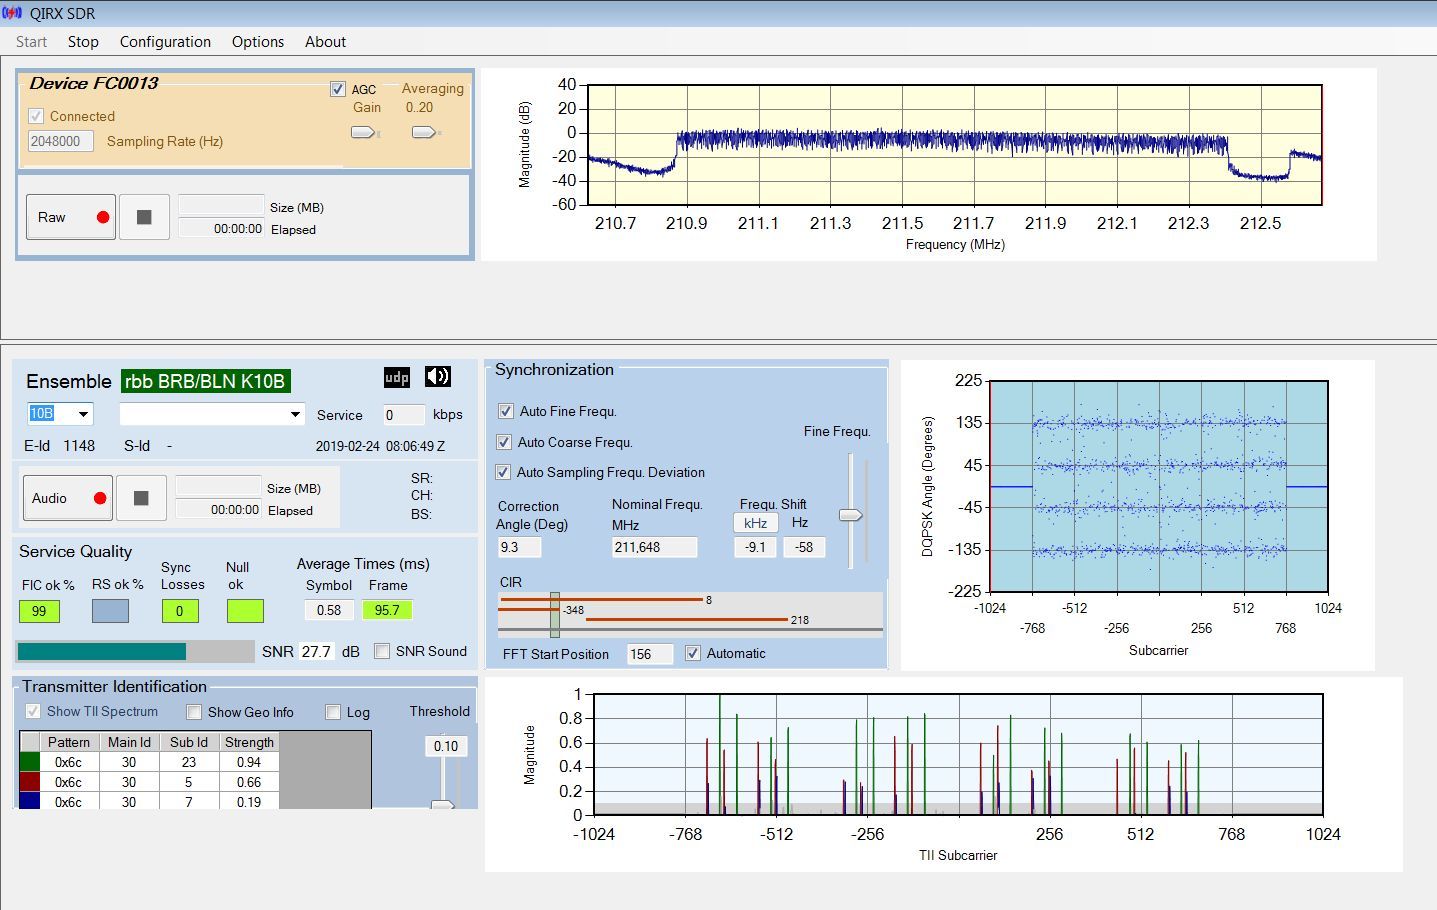Stop audio recording with square button

tap(141, 498)
